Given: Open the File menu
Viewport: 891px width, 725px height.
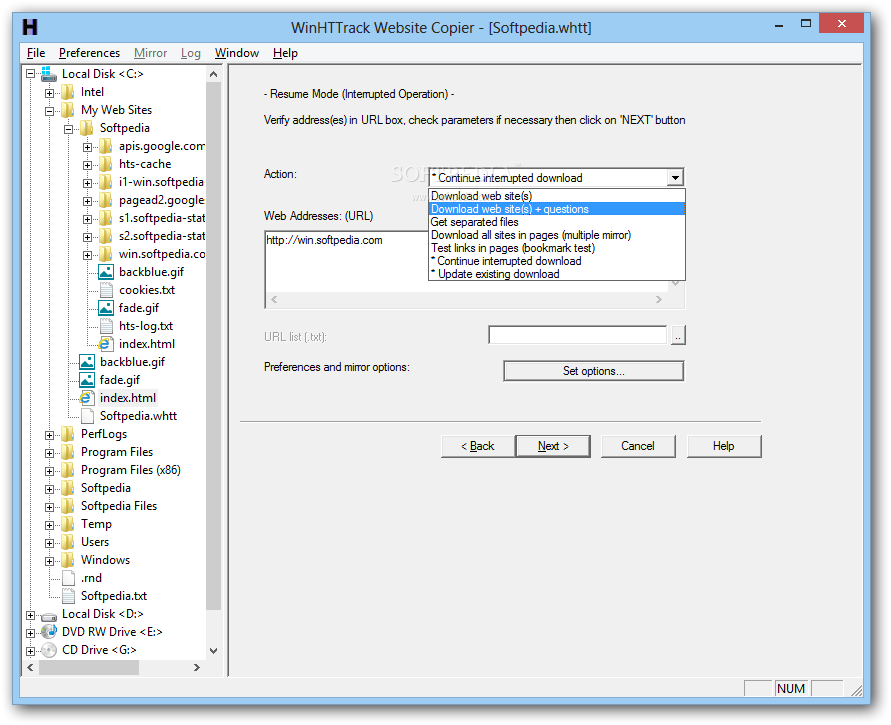Looking at the screenshot, I should [x=36, y=53].
